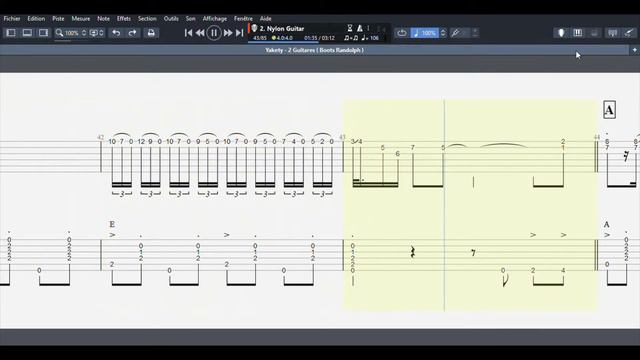This screenshot has height=360, width=640.
Task: Select the '2. Nylon Guitar' track name
Action: coord(282,29)
